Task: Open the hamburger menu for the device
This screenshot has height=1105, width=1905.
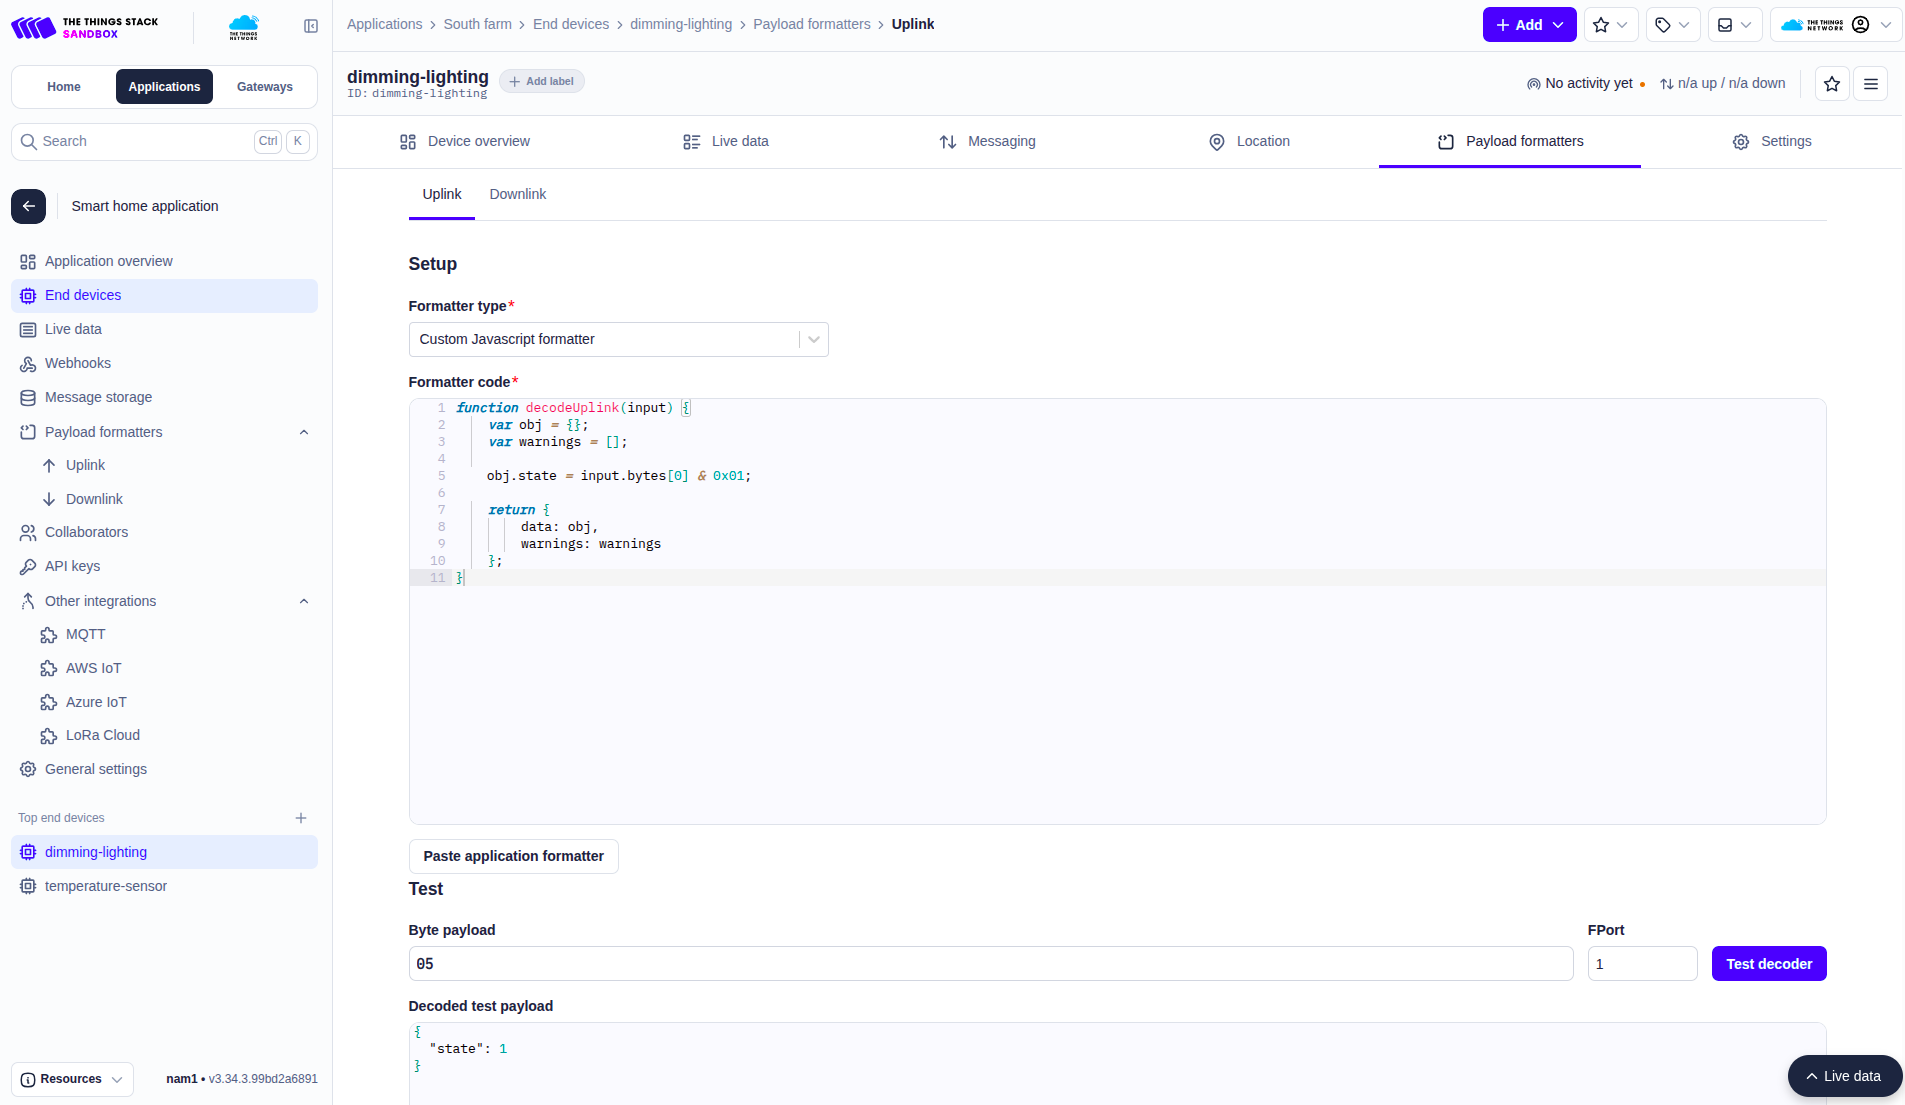Action: [1870, 84]
